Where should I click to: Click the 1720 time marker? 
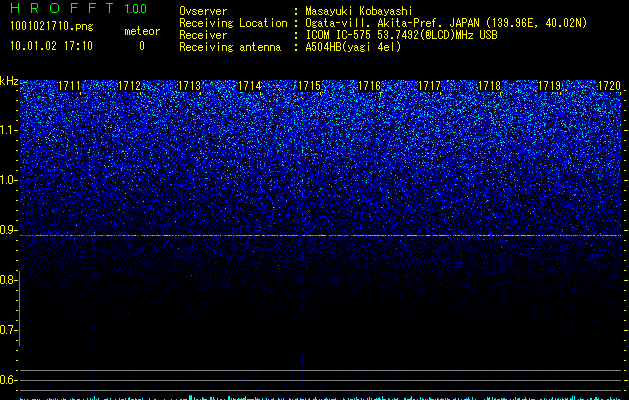coord(610,86)
